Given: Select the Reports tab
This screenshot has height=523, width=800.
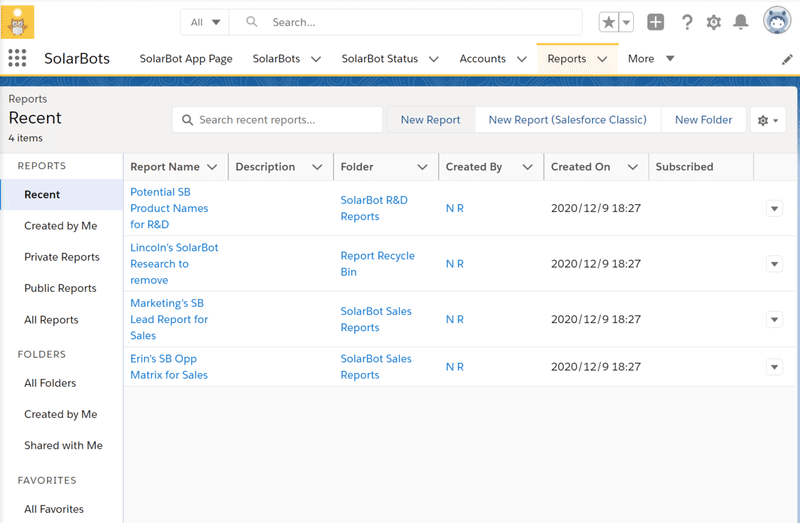Looking at the screenshot, I should [566, 59].
